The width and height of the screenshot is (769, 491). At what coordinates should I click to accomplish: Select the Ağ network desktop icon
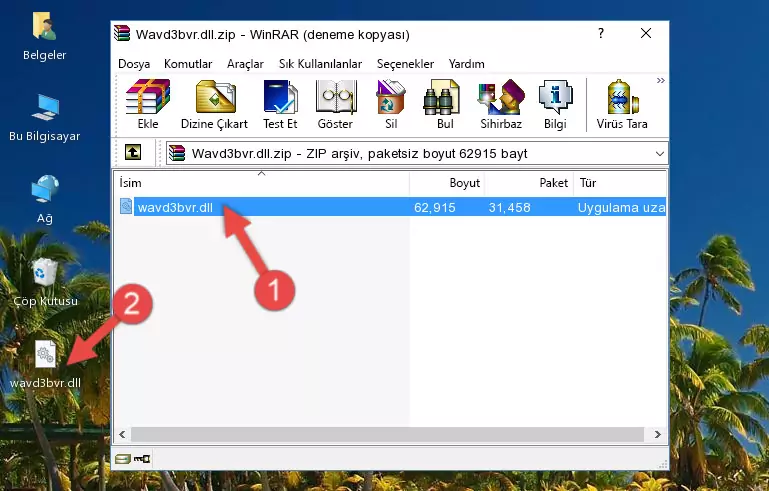tap(45, 199)
